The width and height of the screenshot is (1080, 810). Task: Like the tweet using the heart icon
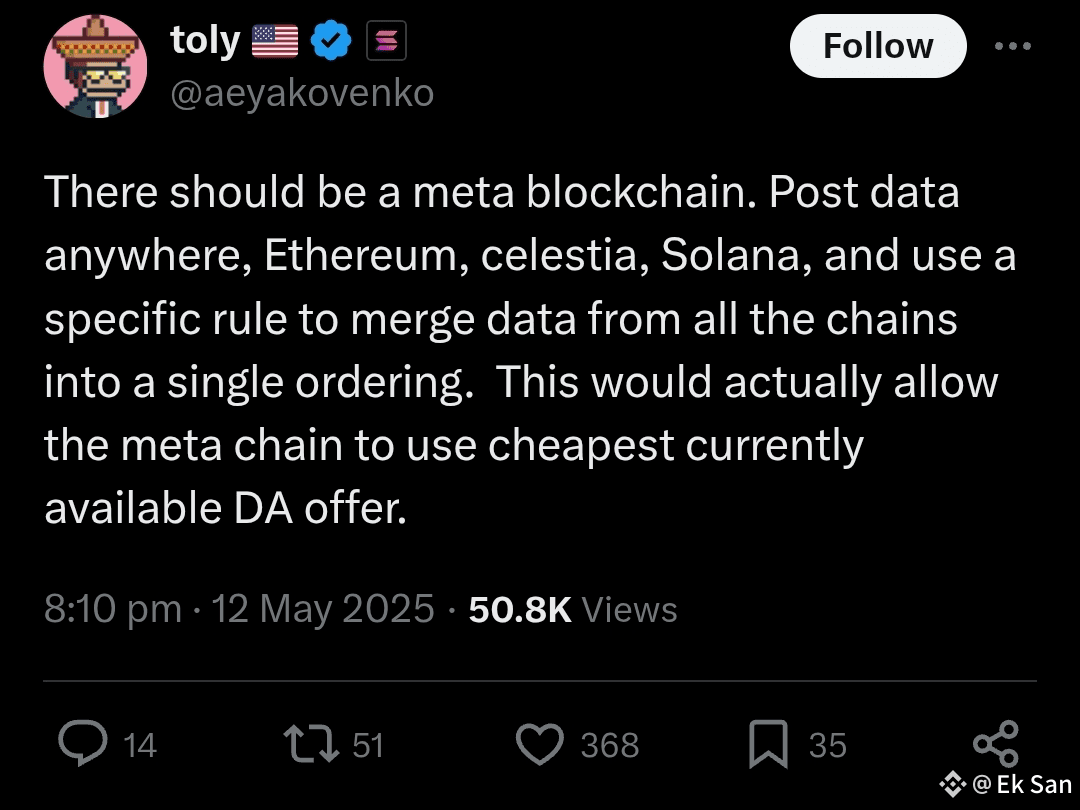540,744
